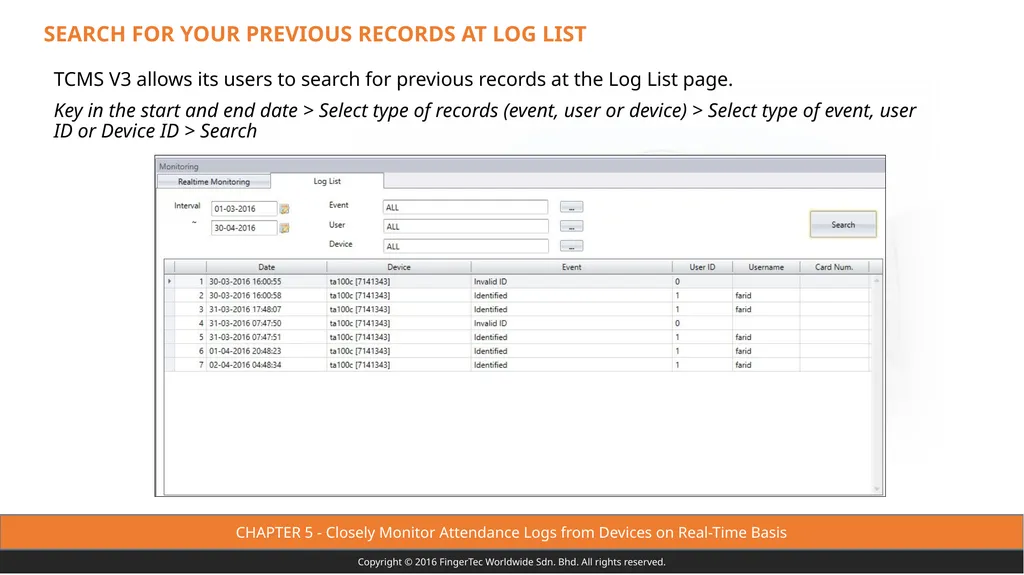Select the Log List tab

coord(327,181)
